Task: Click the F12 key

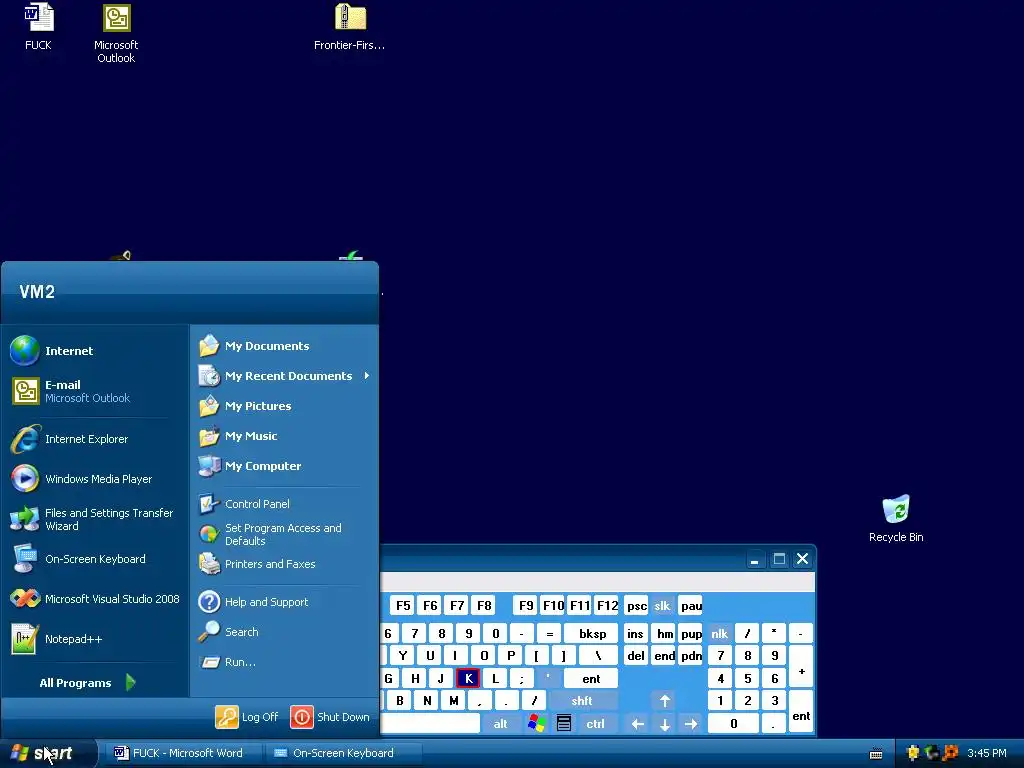Action: click(x=607, y=605)
